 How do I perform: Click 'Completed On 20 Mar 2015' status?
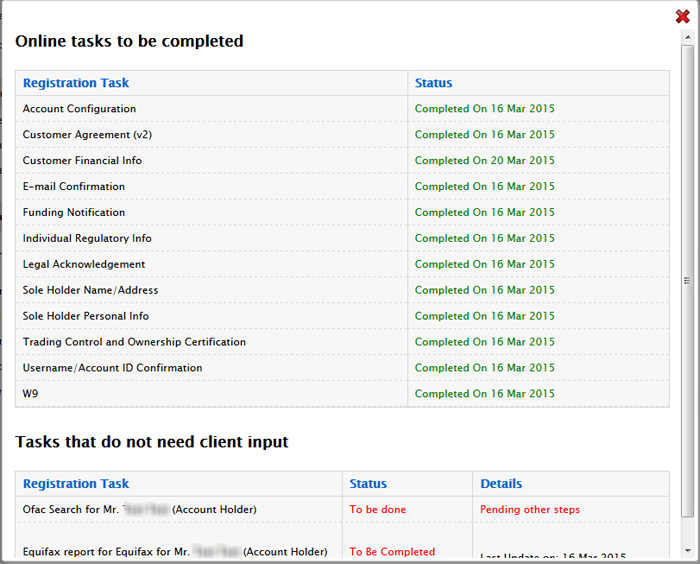tap(485, 161)
